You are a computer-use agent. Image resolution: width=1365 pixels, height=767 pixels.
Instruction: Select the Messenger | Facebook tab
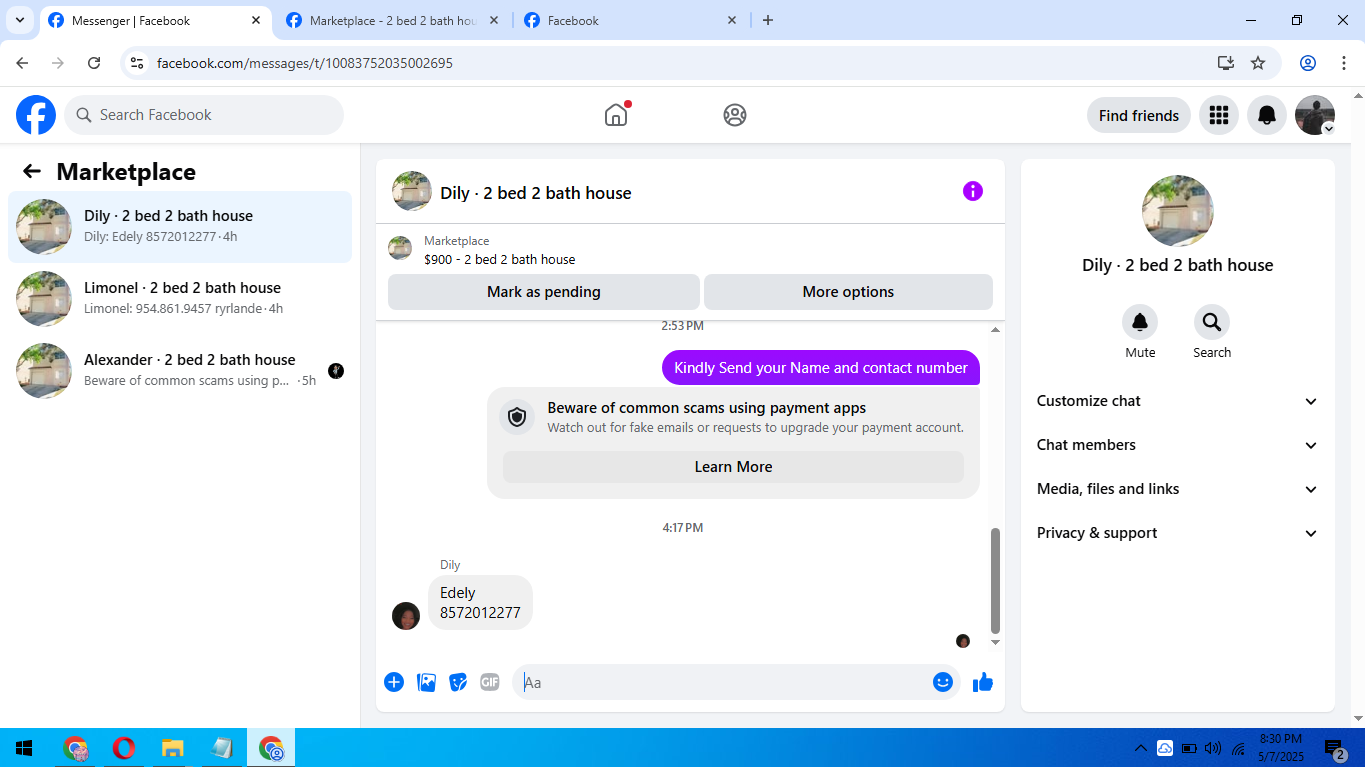pos(155,20)
